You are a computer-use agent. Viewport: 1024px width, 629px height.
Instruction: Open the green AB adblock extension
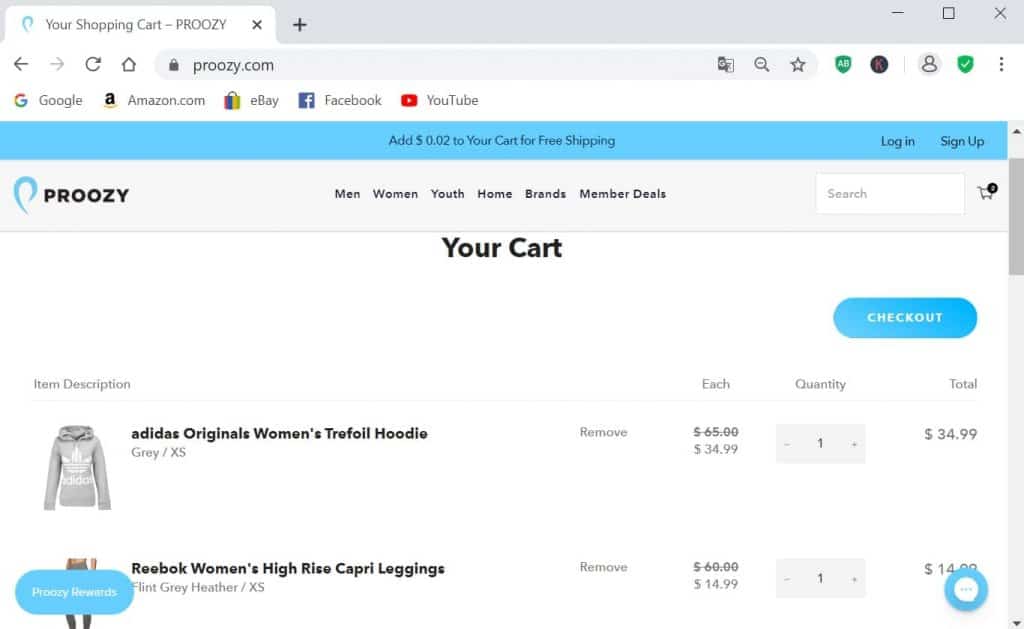click(843, 64)
